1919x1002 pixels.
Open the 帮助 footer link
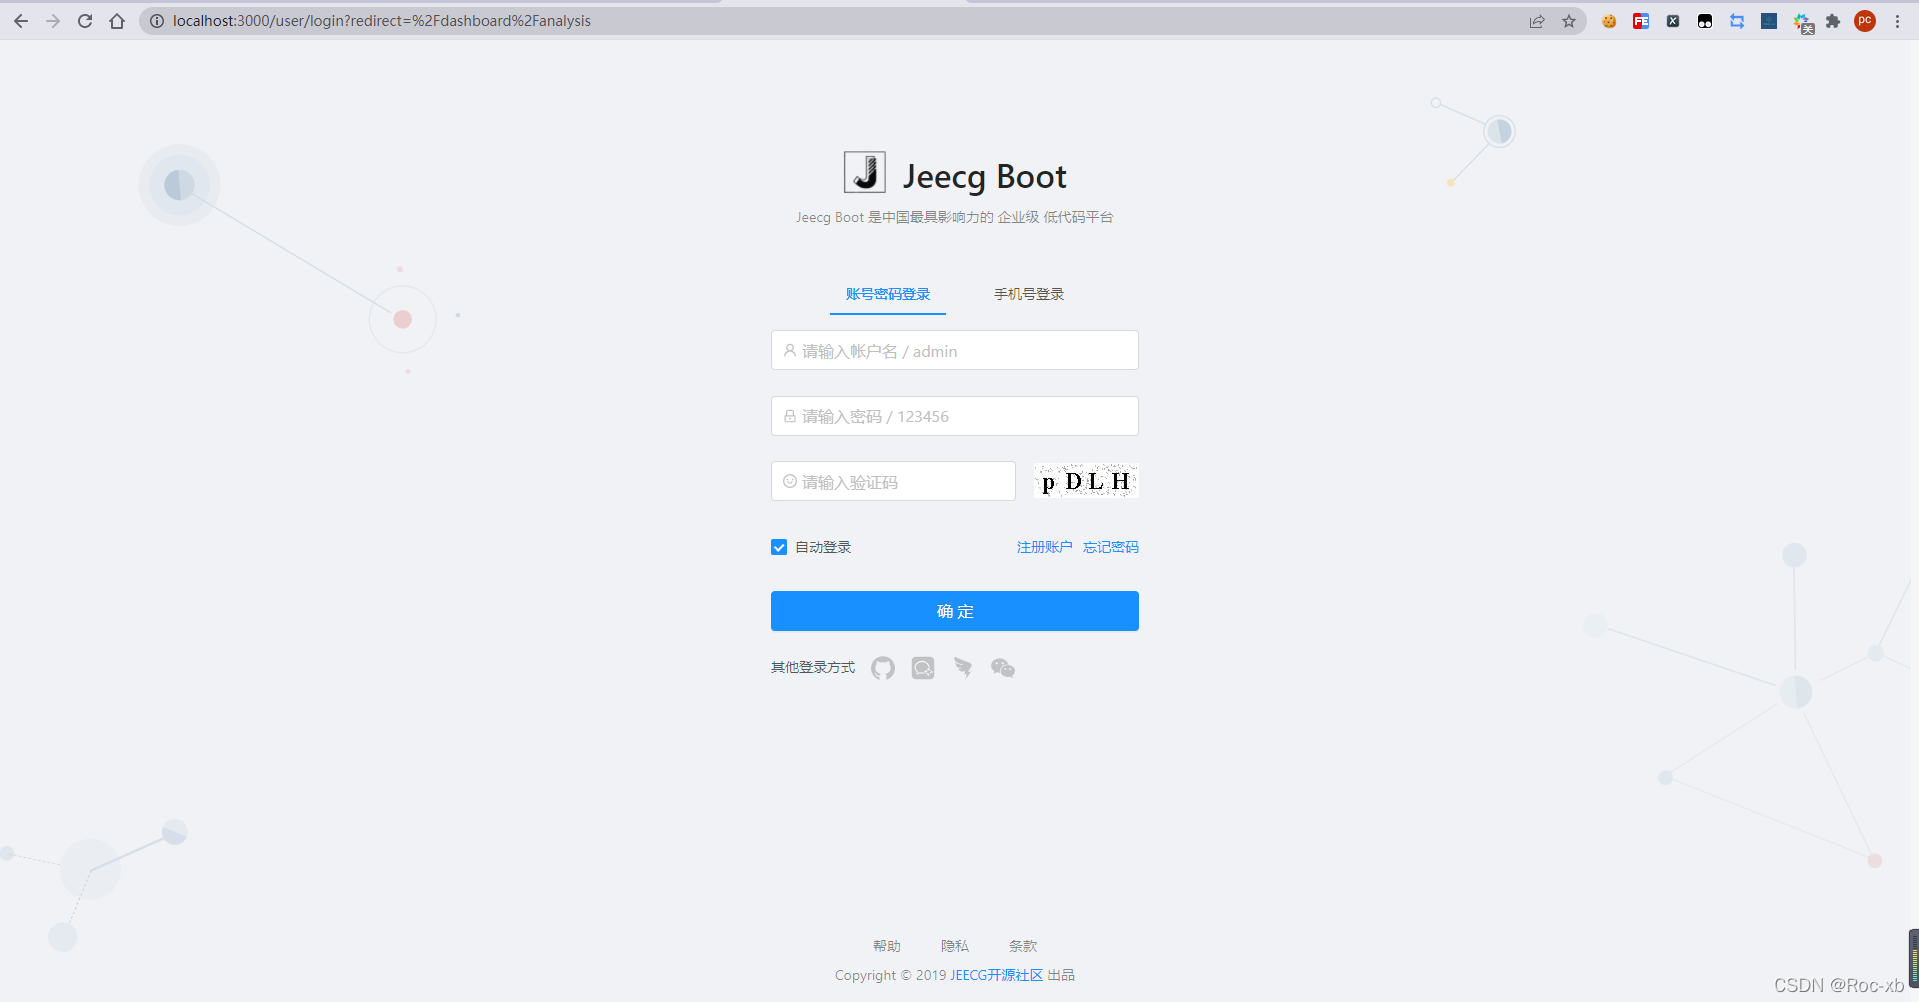click(887, 946)
